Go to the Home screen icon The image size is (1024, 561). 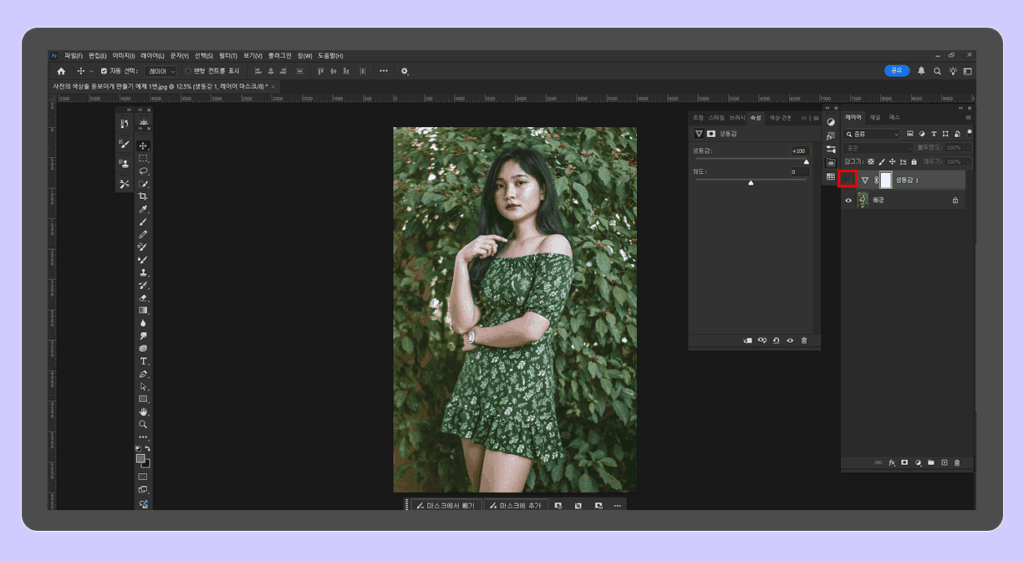(x=61, y=71)
